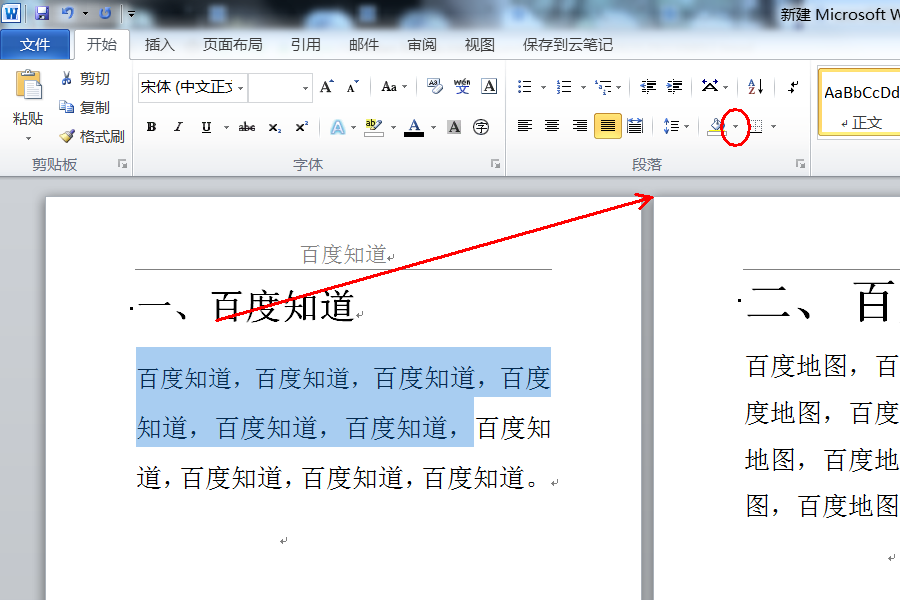Switch to Home (开始) tab
Viewport: 900px width, 600px height.
pos(102,44)
